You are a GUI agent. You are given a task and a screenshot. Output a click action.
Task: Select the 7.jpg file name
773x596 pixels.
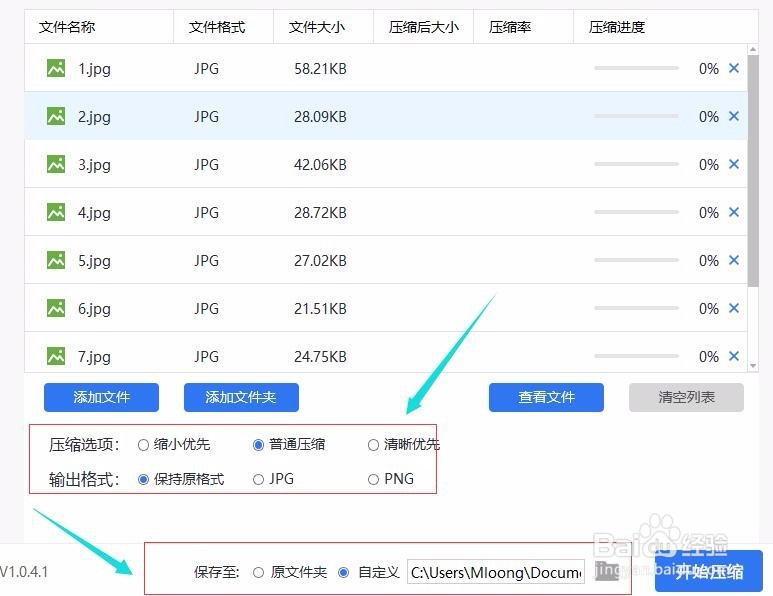coord(94,357)
